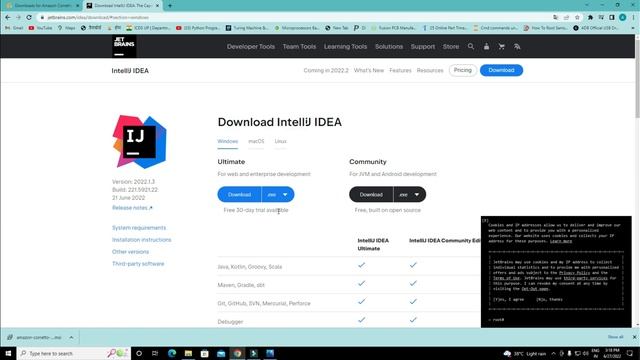The image size is (640, 360).
Task: Open the Support menu
Action: click(x=423, y=47)
